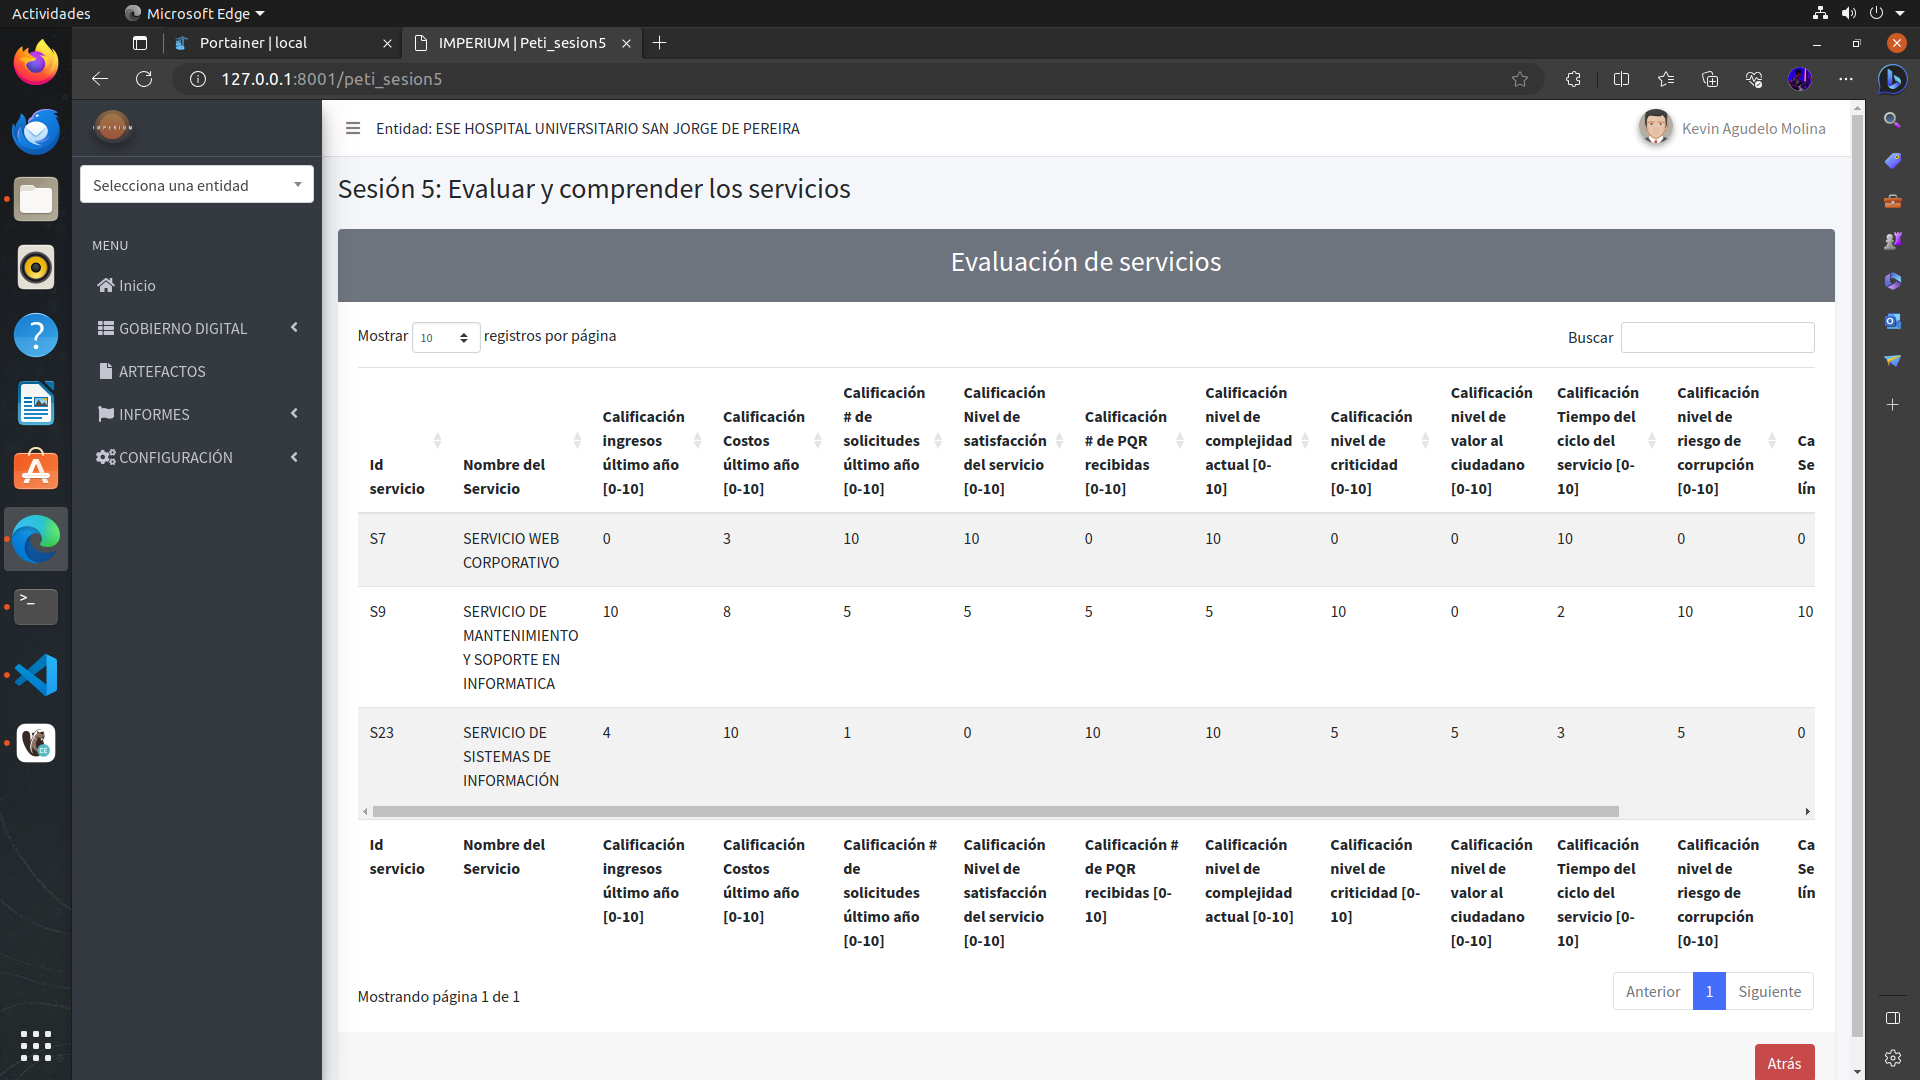The width and height of the screenshot is (1920, 1080).
Task: Open Edge split screen icon
Action: 1621,79
